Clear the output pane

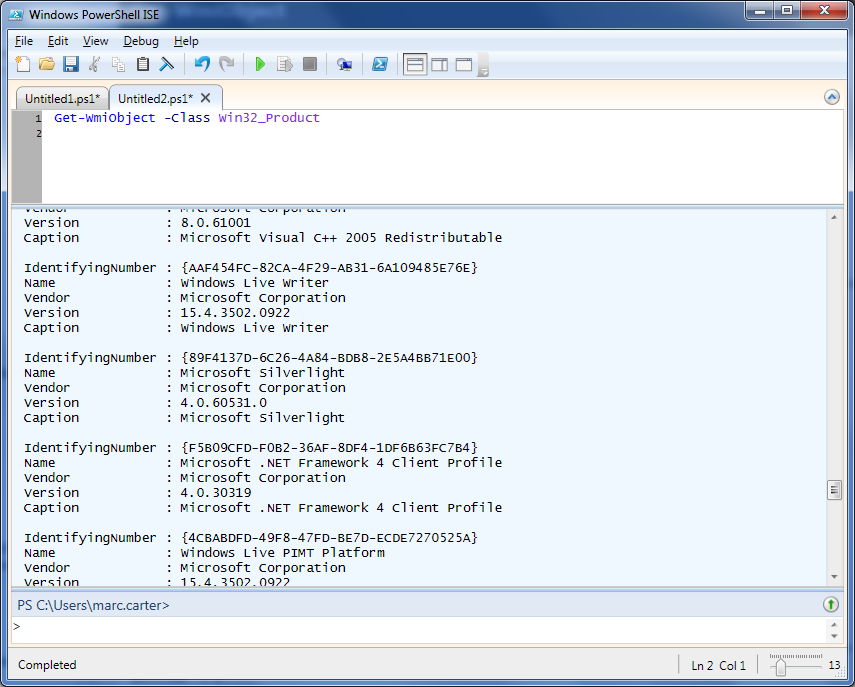tap(166, 64)
